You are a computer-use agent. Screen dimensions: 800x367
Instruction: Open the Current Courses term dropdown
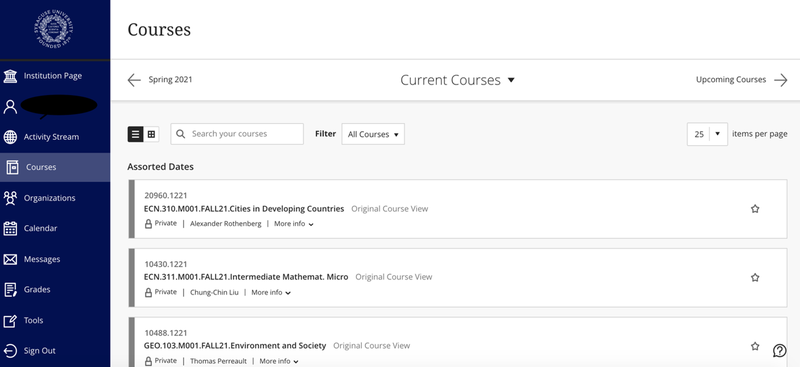(457, 80)
